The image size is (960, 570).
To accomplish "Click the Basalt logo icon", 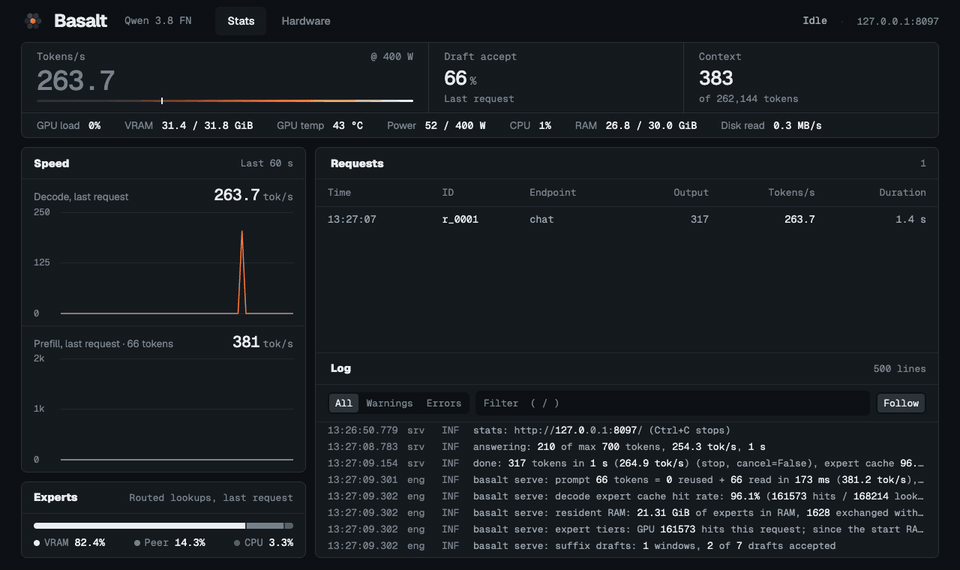I will click(33, 21).
